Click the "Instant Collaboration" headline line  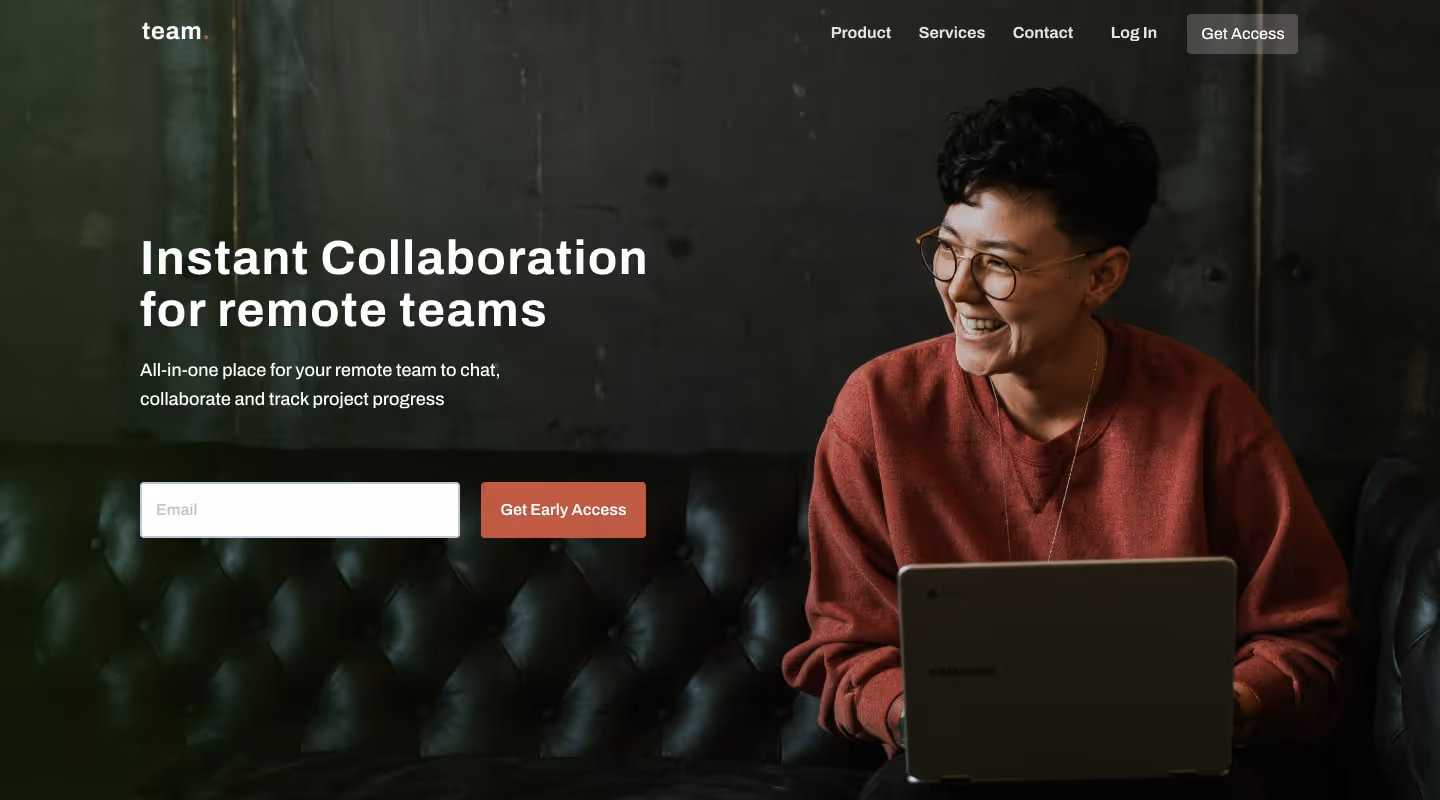click(x=394, y=258)
